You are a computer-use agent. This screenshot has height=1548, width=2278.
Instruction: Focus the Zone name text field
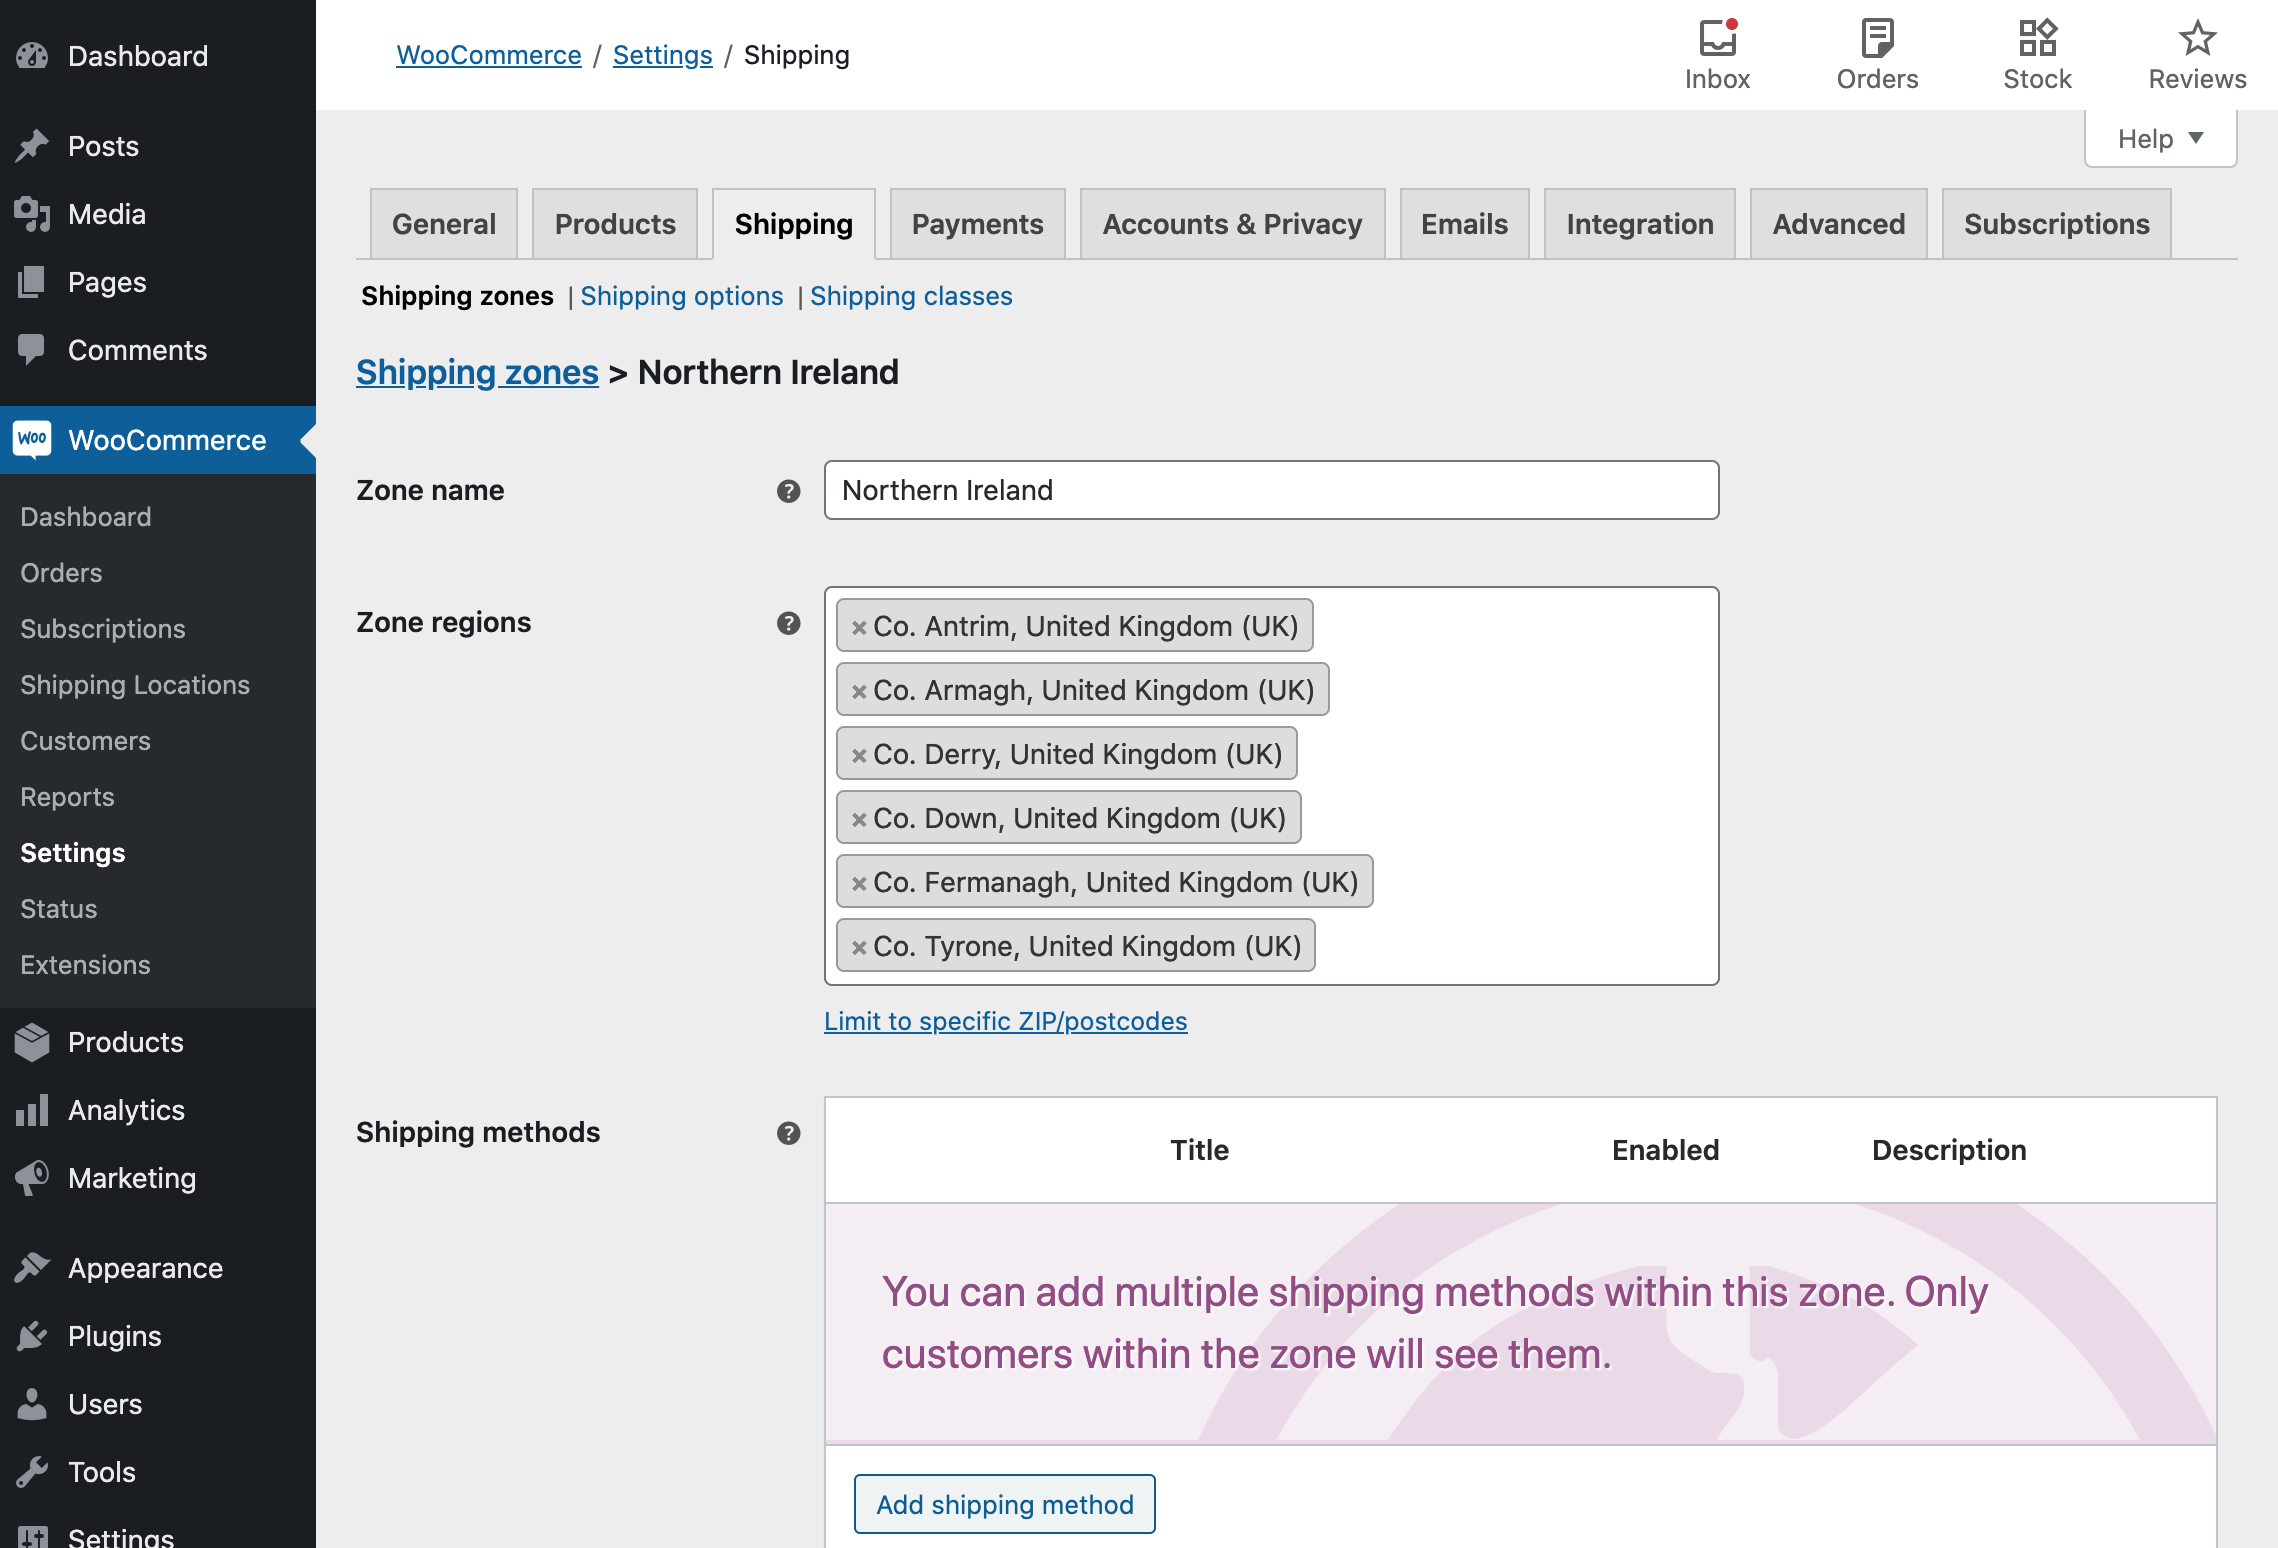pyautogui.click(x=1271, y=490)
